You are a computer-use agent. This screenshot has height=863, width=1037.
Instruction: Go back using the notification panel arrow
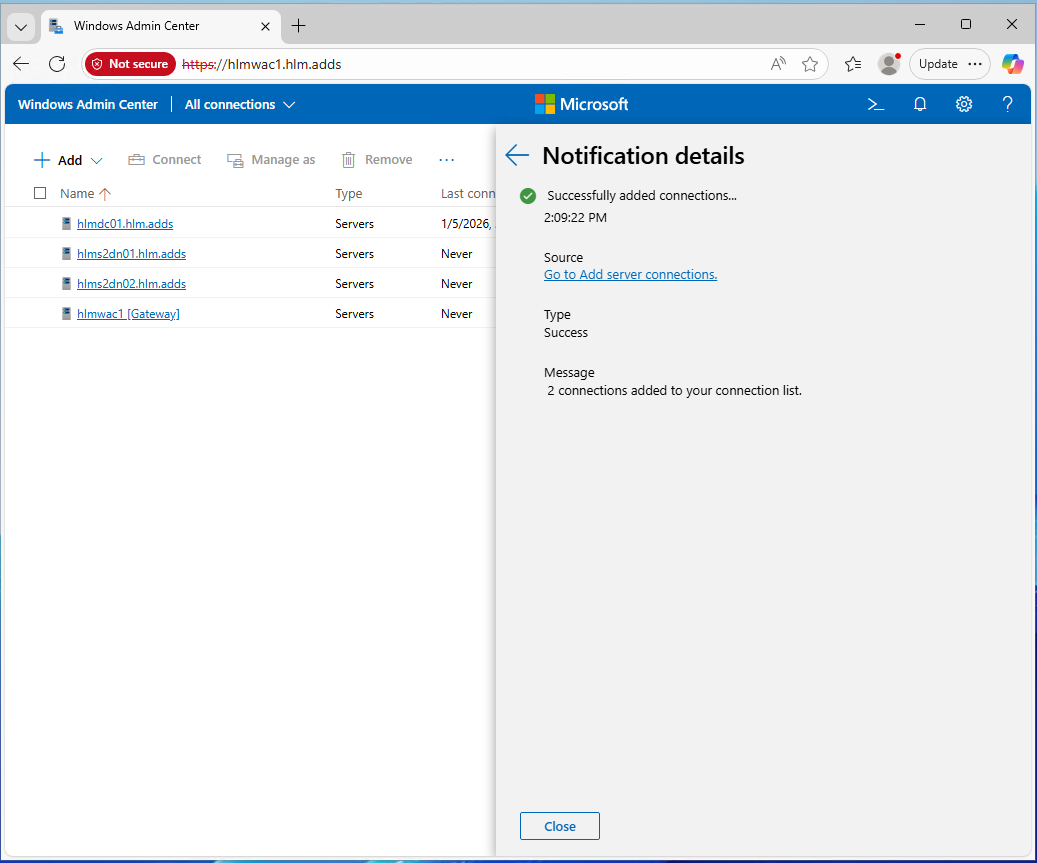(517, 155)
